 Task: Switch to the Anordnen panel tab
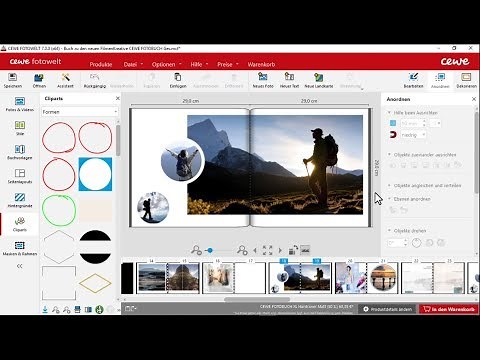click(x=440, y=80)
